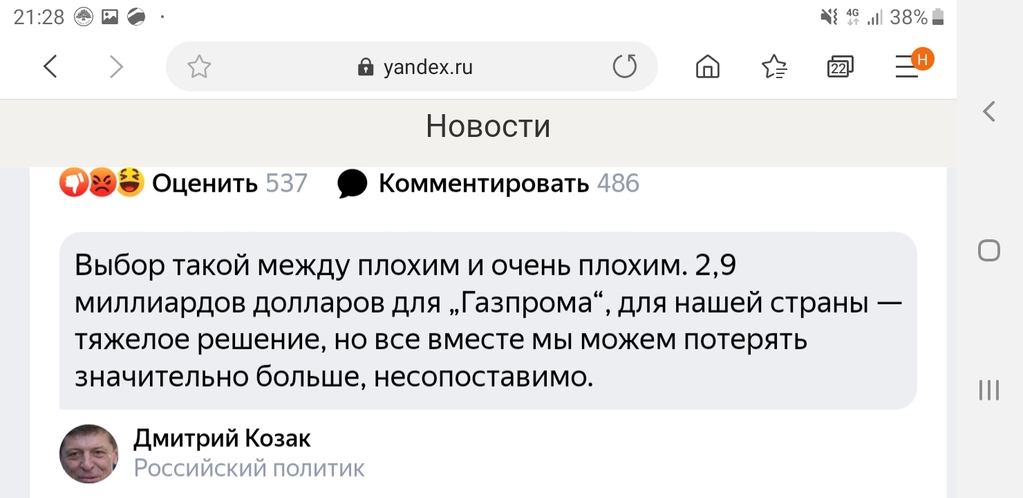Open the Новости section header

coord(488,127)
